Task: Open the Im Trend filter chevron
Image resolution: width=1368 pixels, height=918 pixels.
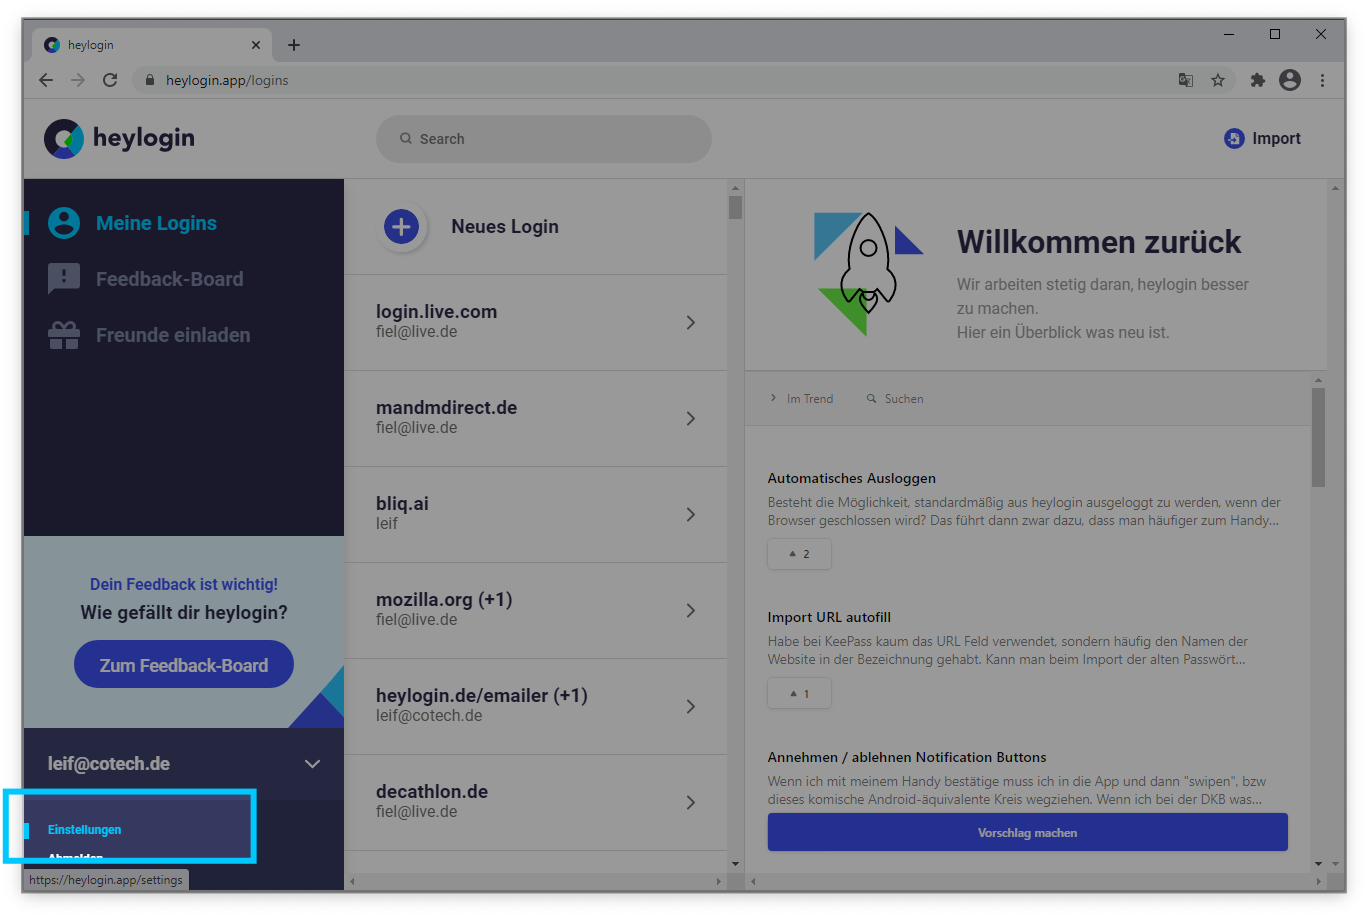Action: (773, 398)
